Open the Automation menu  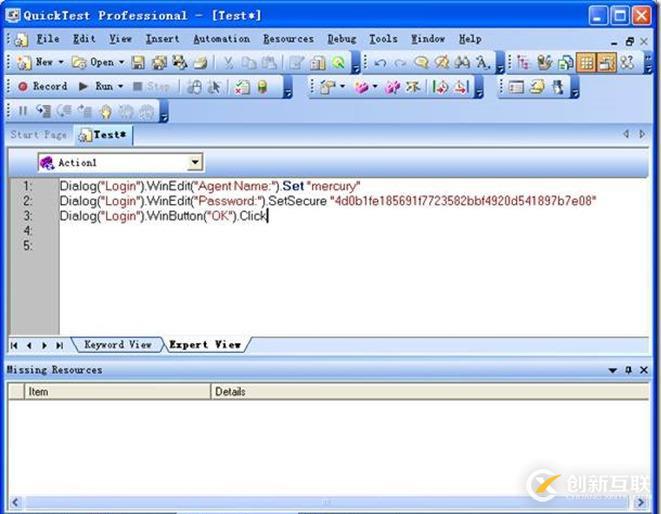tap(221, 39)
